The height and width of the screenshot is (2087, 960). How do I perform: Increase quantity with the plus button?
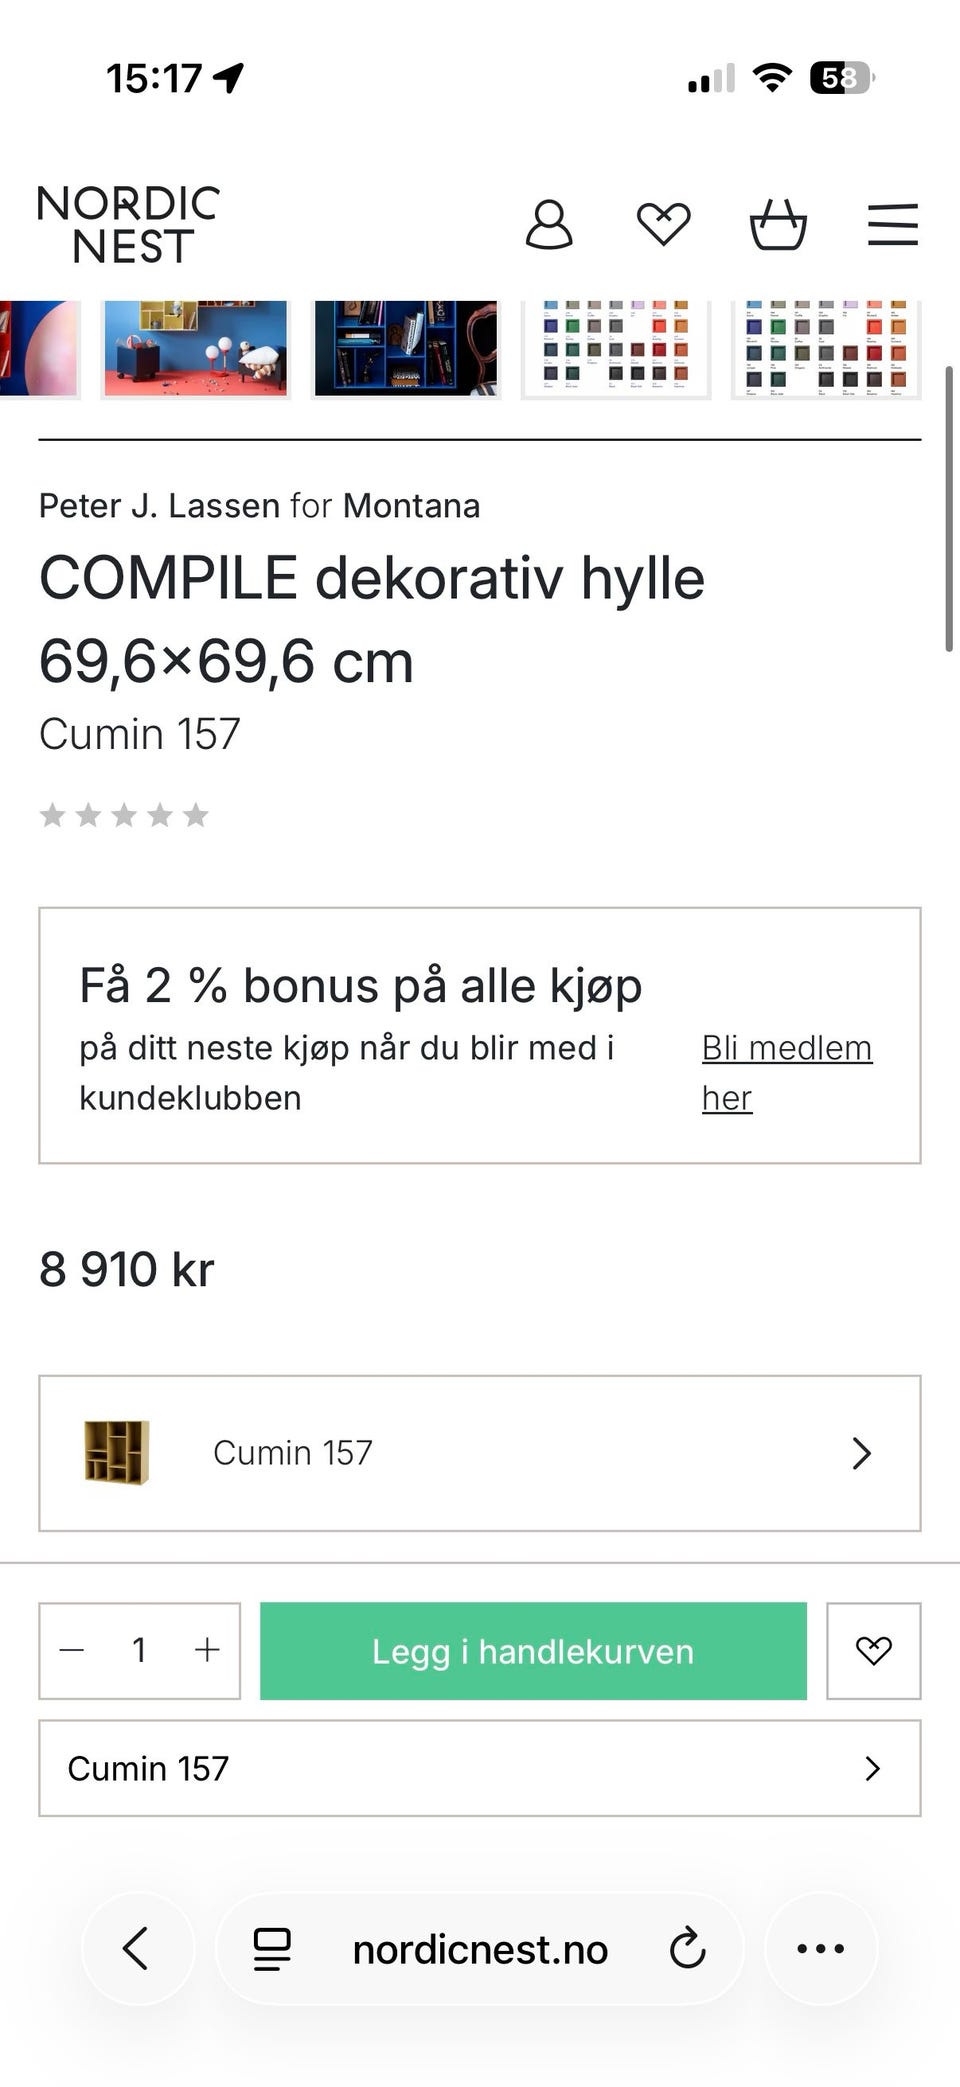[207, 1650]
